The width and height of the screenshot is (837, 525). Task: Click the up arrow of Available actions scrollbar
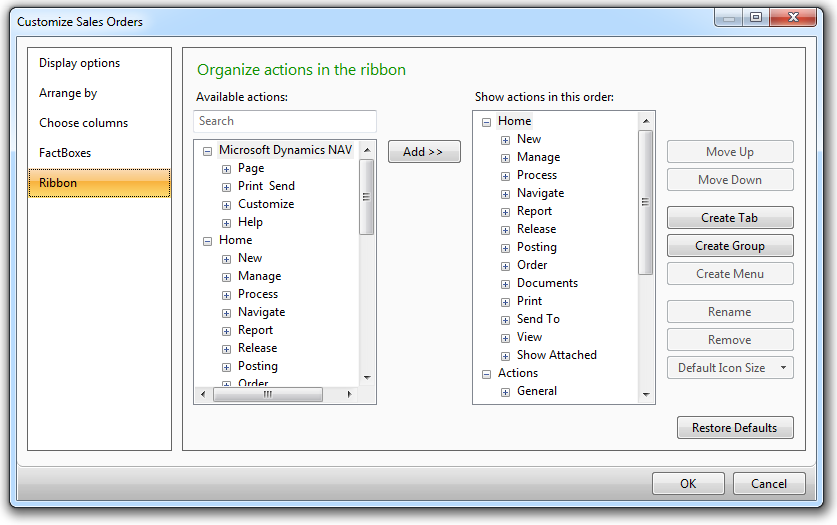click(367, 150)
